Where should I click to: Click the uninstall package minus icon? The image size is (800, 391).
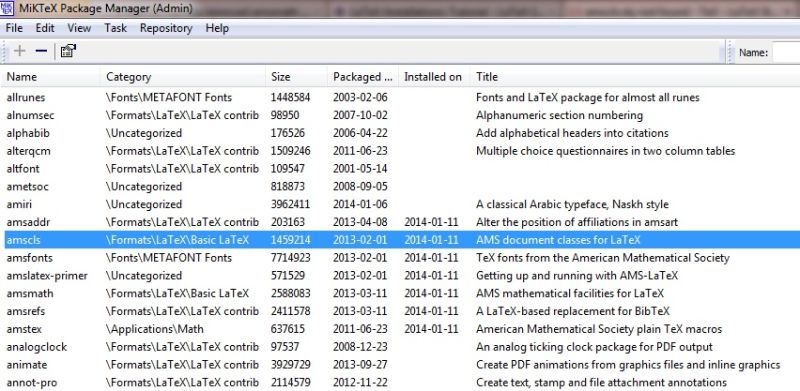[41, 51]
